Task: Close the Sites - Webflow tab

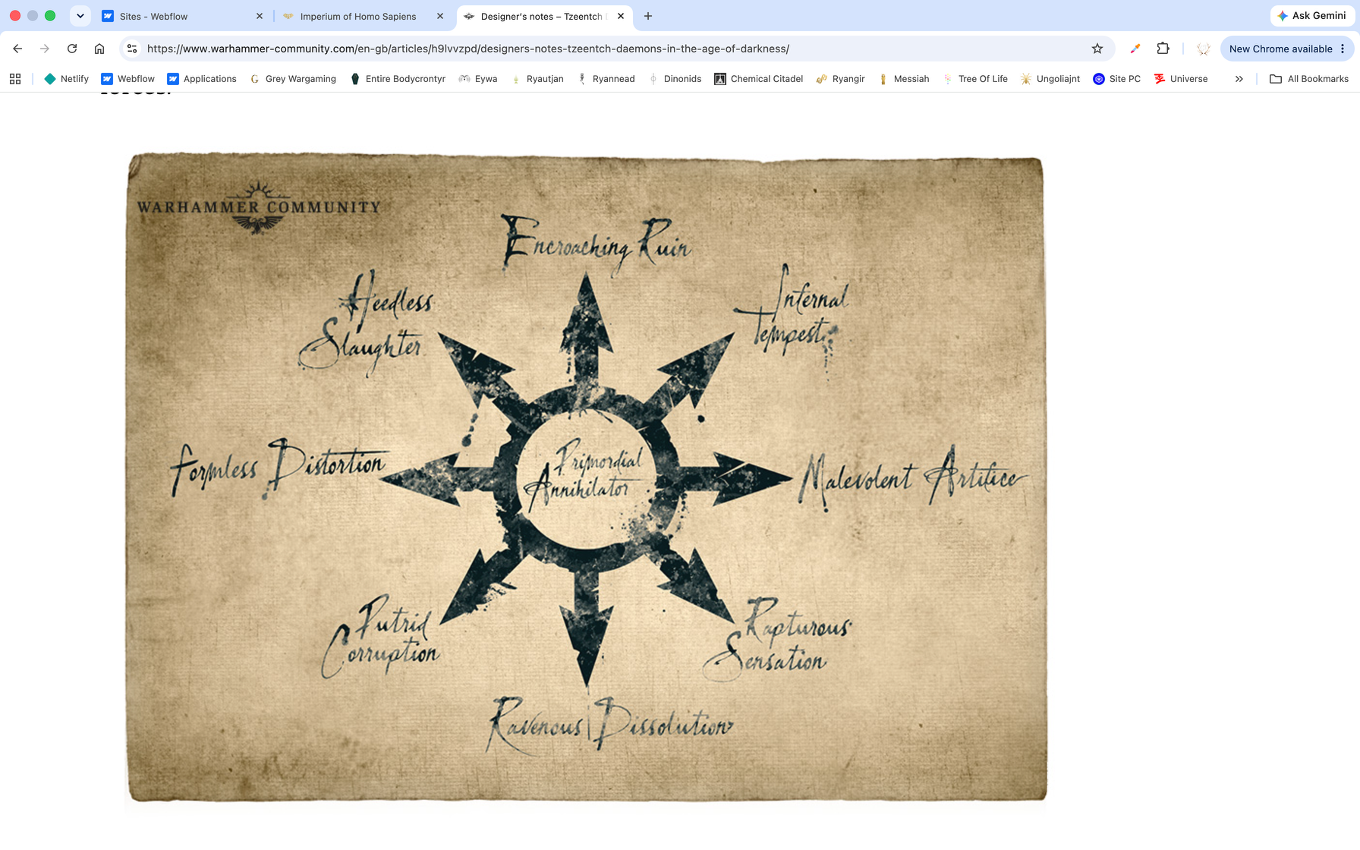Action: 260,16
